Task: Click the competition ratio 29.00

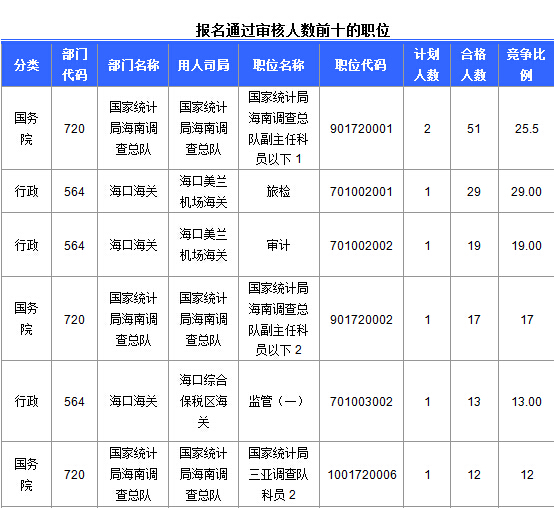Action: 526,192
